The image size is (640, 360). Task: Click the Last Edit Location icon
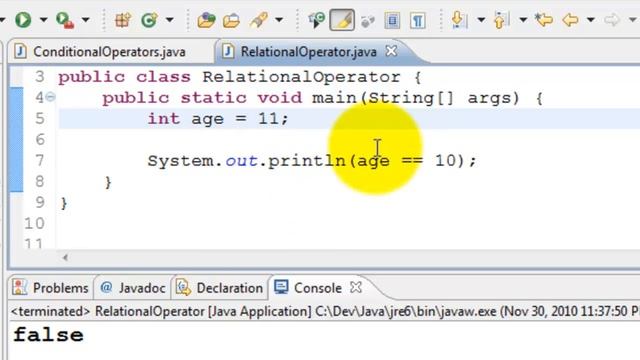[544, 20]
